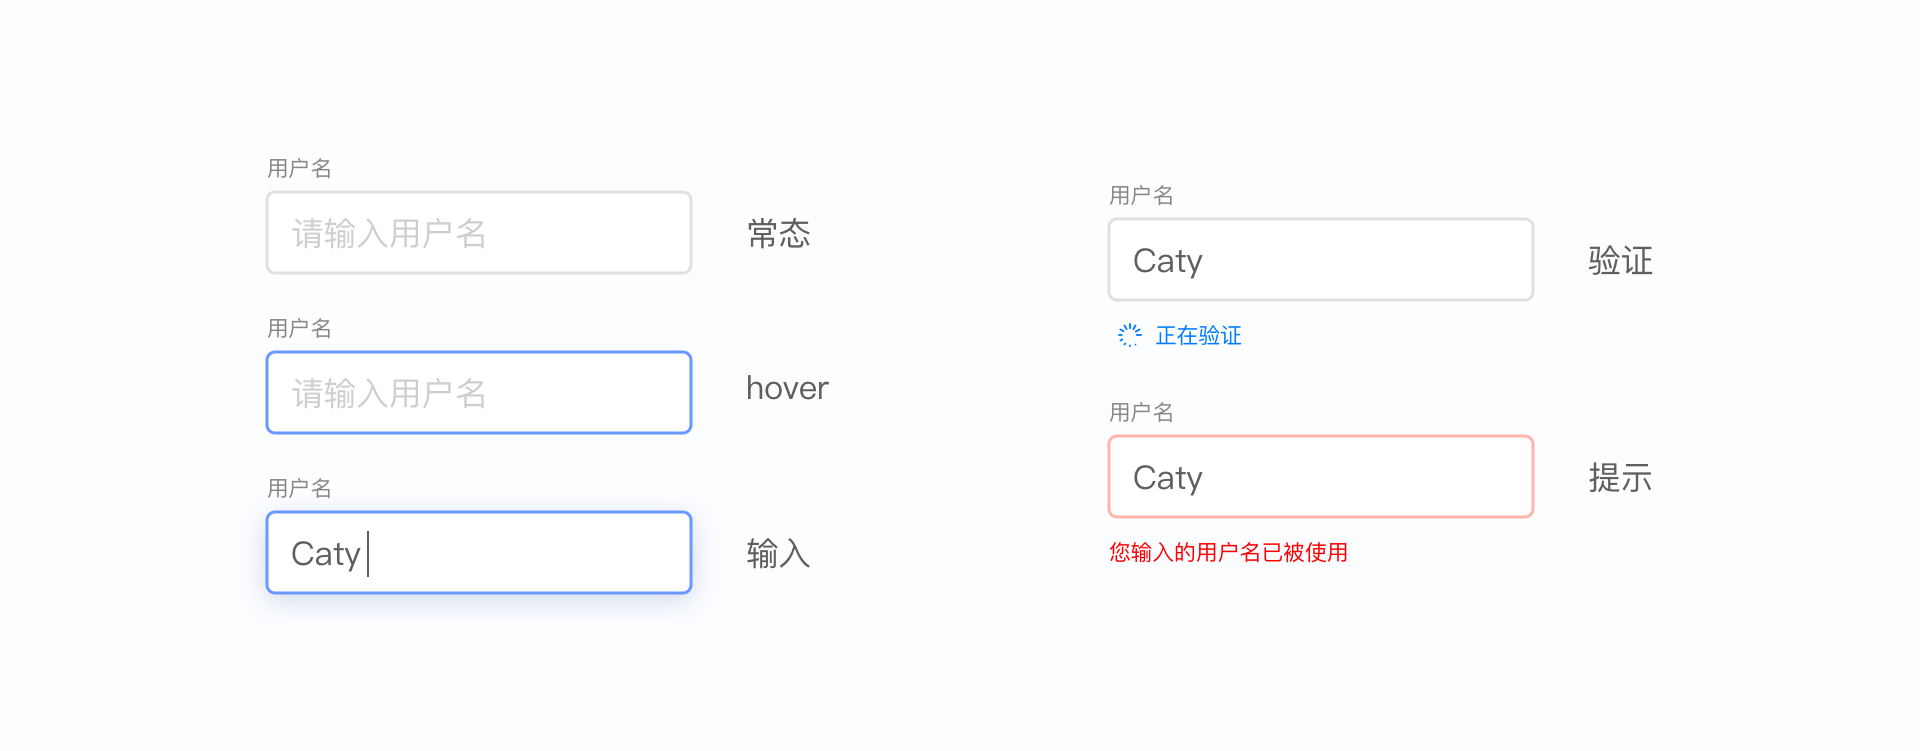The height and width of the screenshot is (751, 1920).
Task: Click the red error message 您输入的用户名已被使用
Action: coord(1228,552)
